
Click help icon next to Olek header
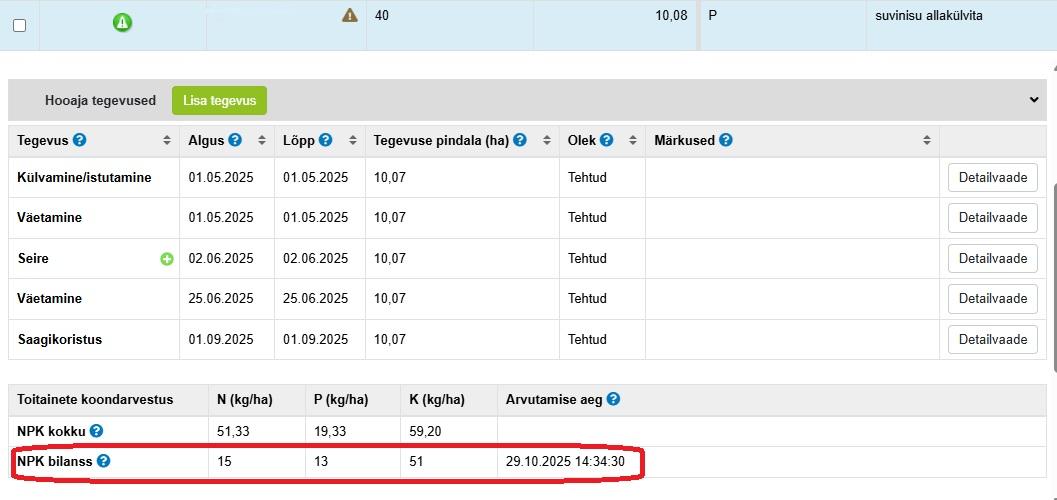pos(607,140)
